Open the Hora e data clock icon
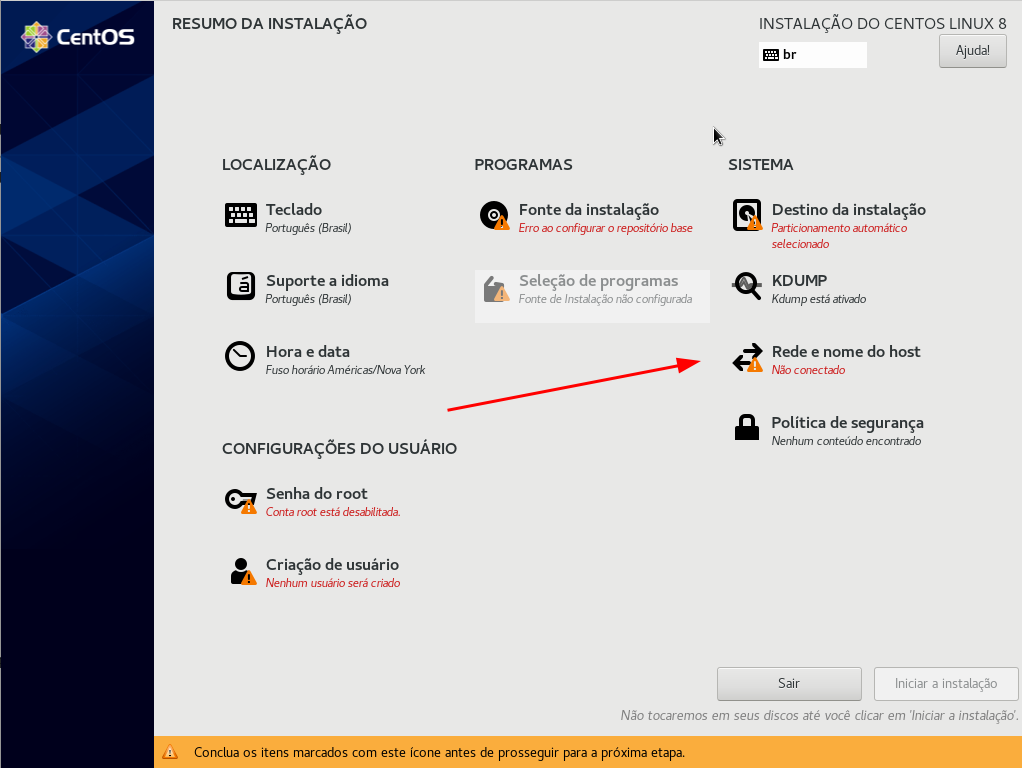The image size is (1022, 768). (240, 357)
